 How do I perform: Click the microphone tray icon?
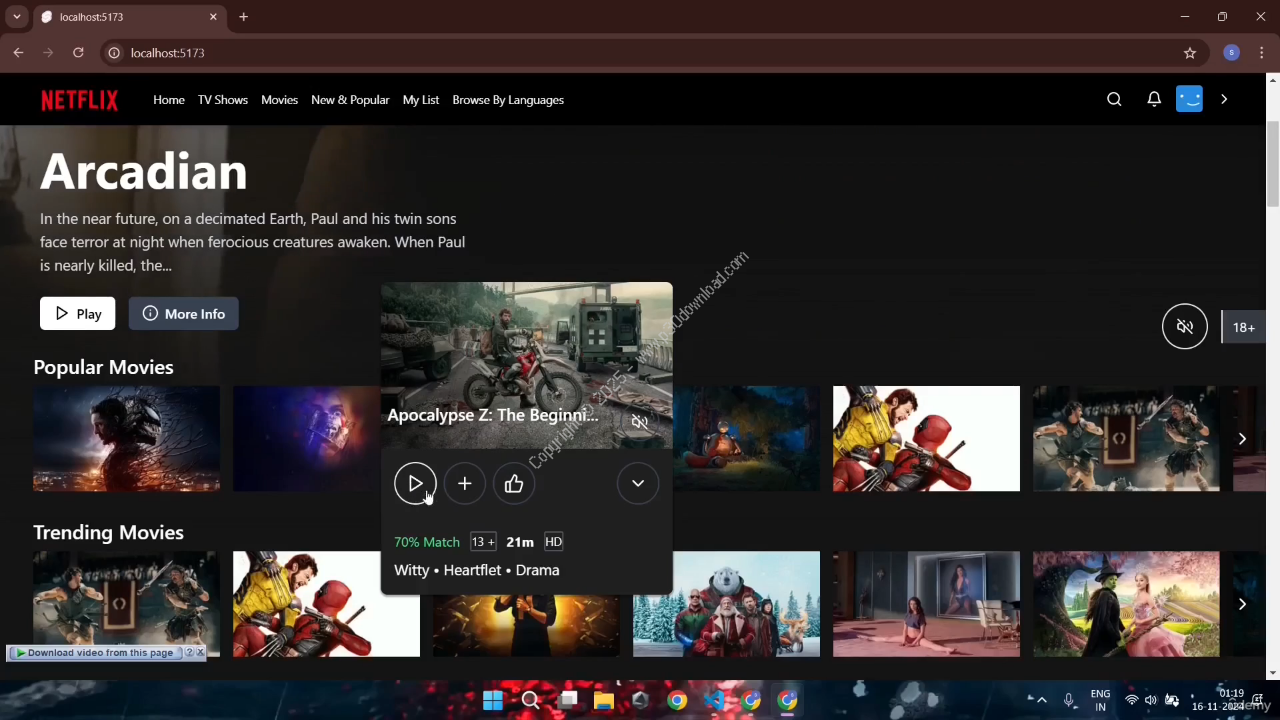1069,700
